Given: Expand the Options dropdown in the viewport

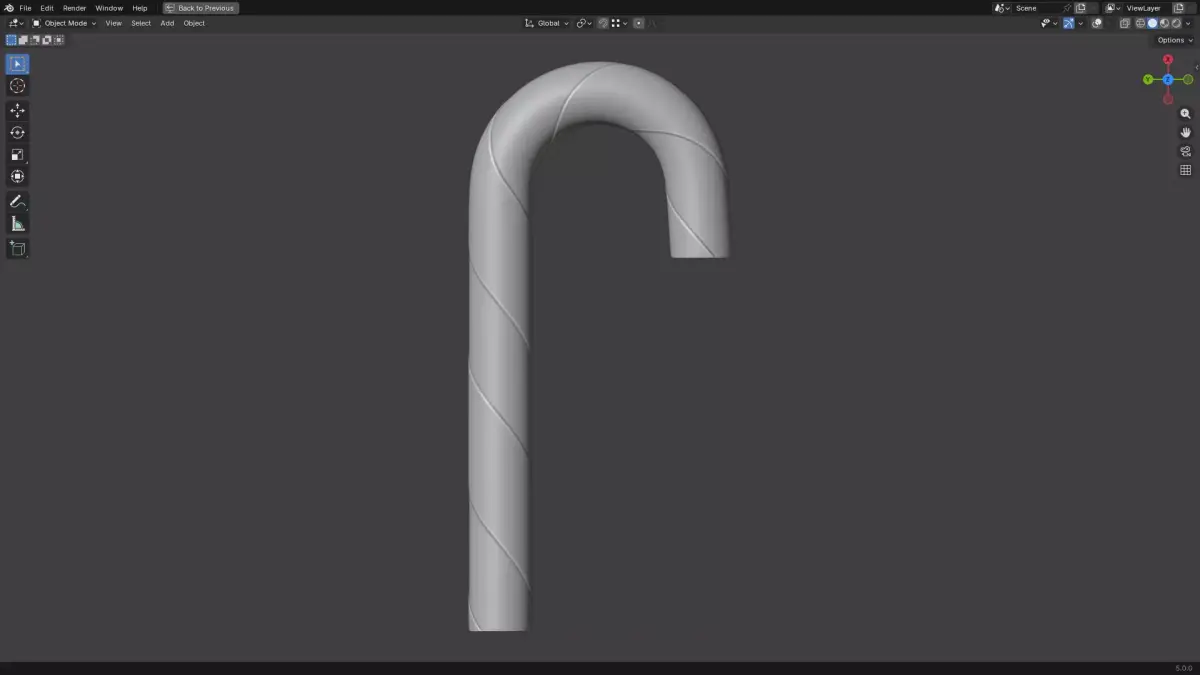Looking at the screenshot, I should 1171,40.
